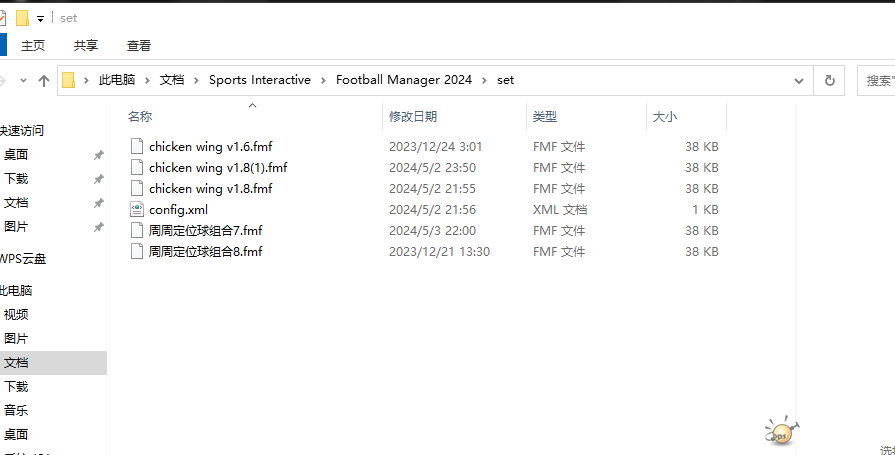
Task: Select file 周周定位球组合8.fmf
Action: coord(205,252)
